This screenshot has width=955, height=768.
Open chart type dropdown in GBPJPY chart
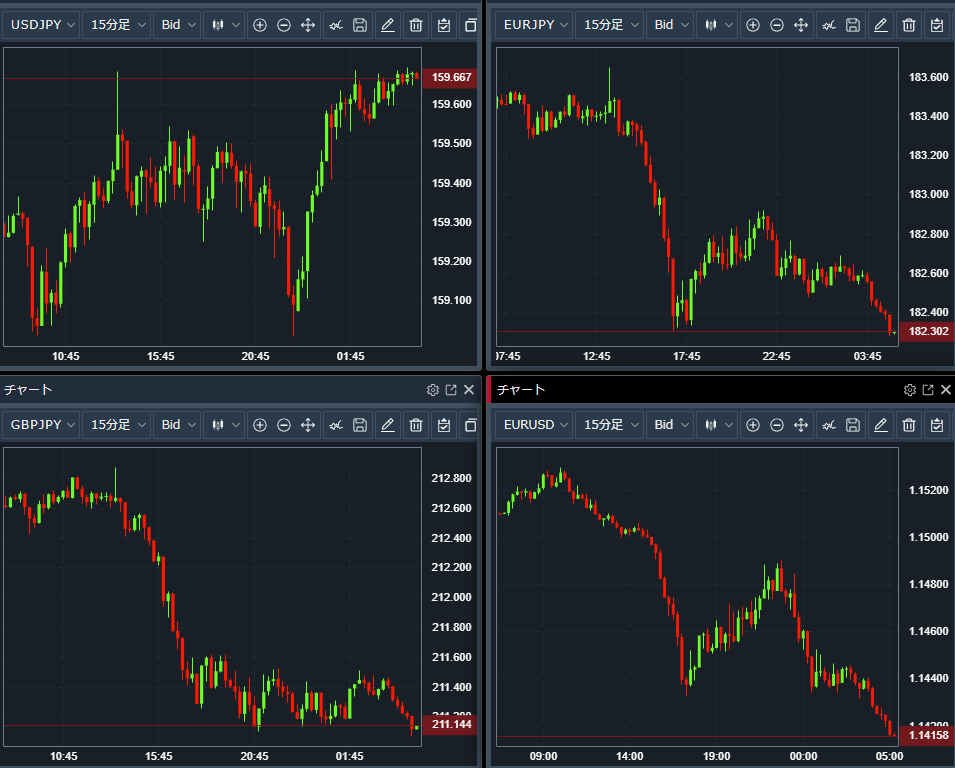224,425
